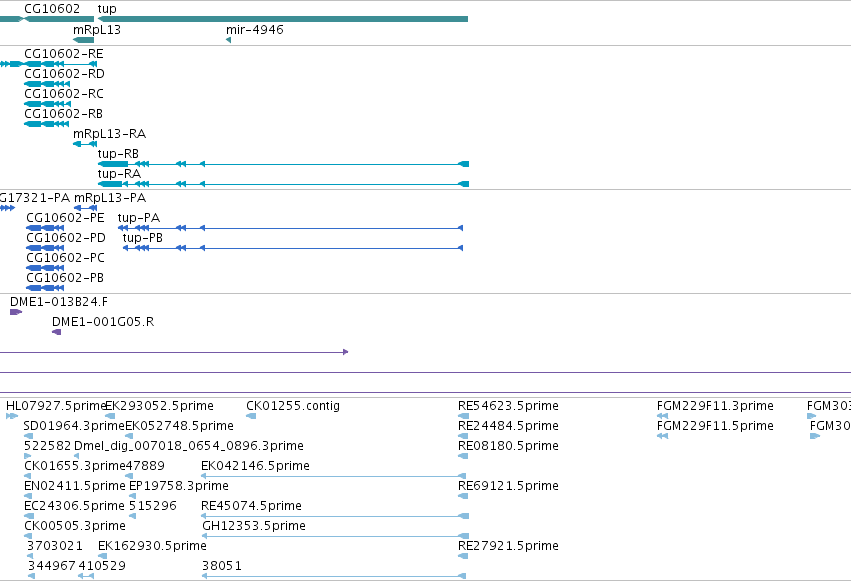Viewport: 851px width, 581px height.
Task: Select the DME1-013B24.F purple marker
Action: (16, 312)
